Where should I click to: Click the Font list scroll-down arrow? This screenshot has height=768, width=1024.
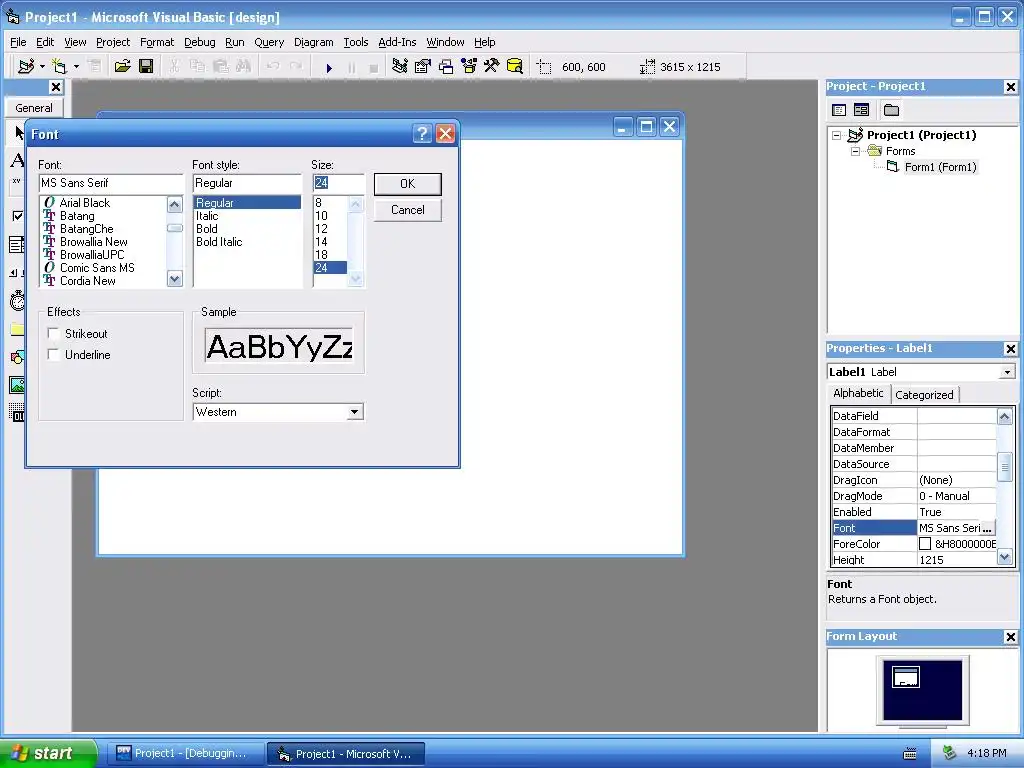(x=174, y=279)
